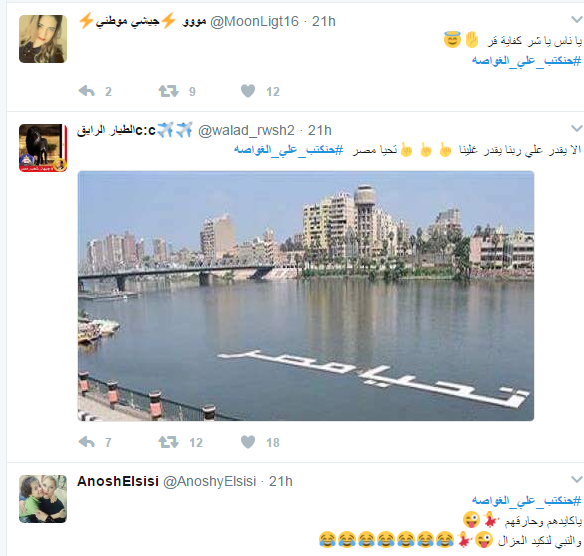Like the @MoonLigt16 tweet
584x556 pixels.
point(248,91)
